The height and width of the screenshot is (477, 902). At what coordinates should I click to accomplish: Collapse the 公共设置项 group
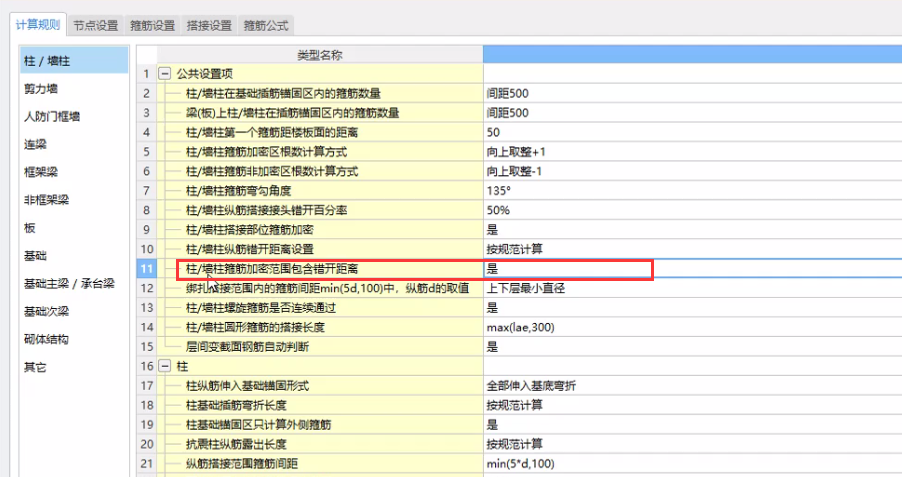164,74
